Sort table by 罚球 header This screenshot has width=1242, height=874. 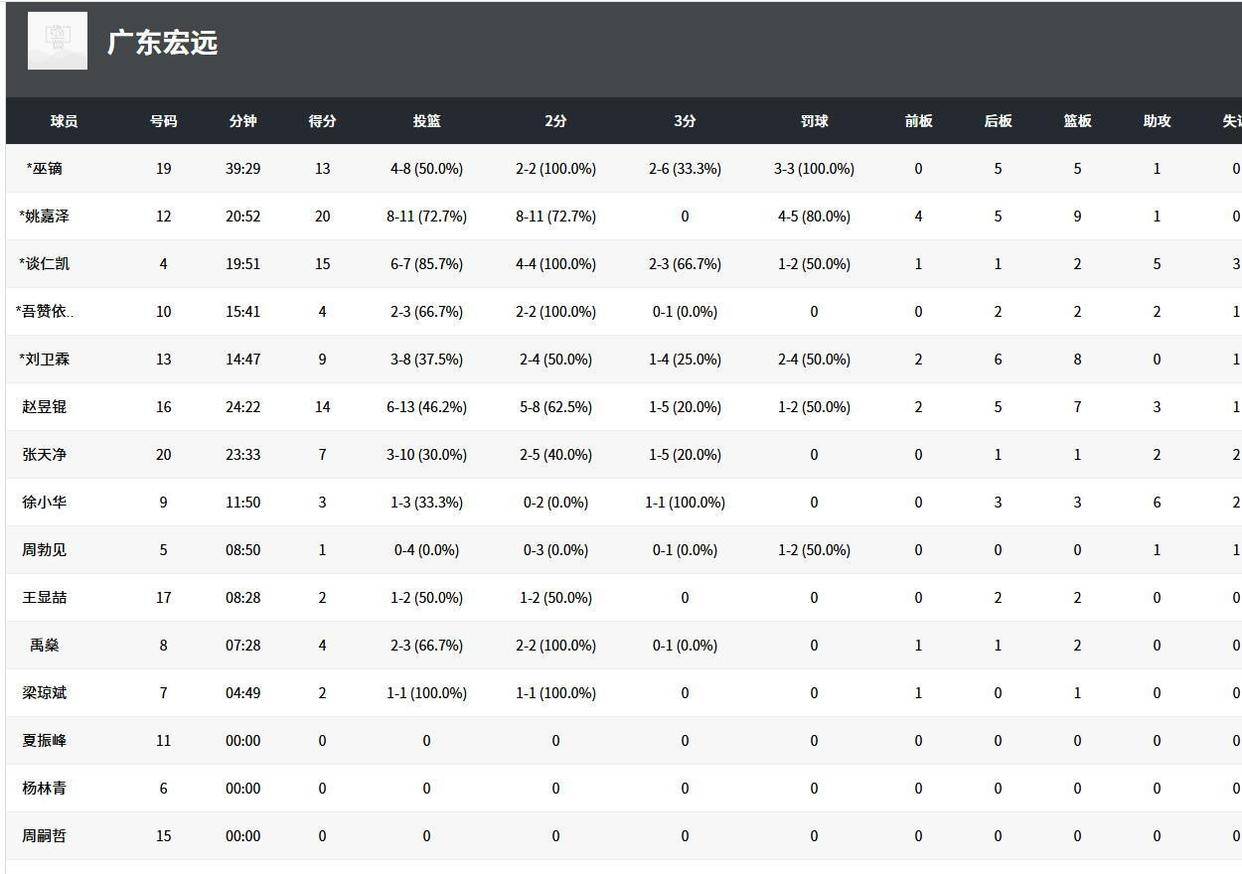click(814, 121)
